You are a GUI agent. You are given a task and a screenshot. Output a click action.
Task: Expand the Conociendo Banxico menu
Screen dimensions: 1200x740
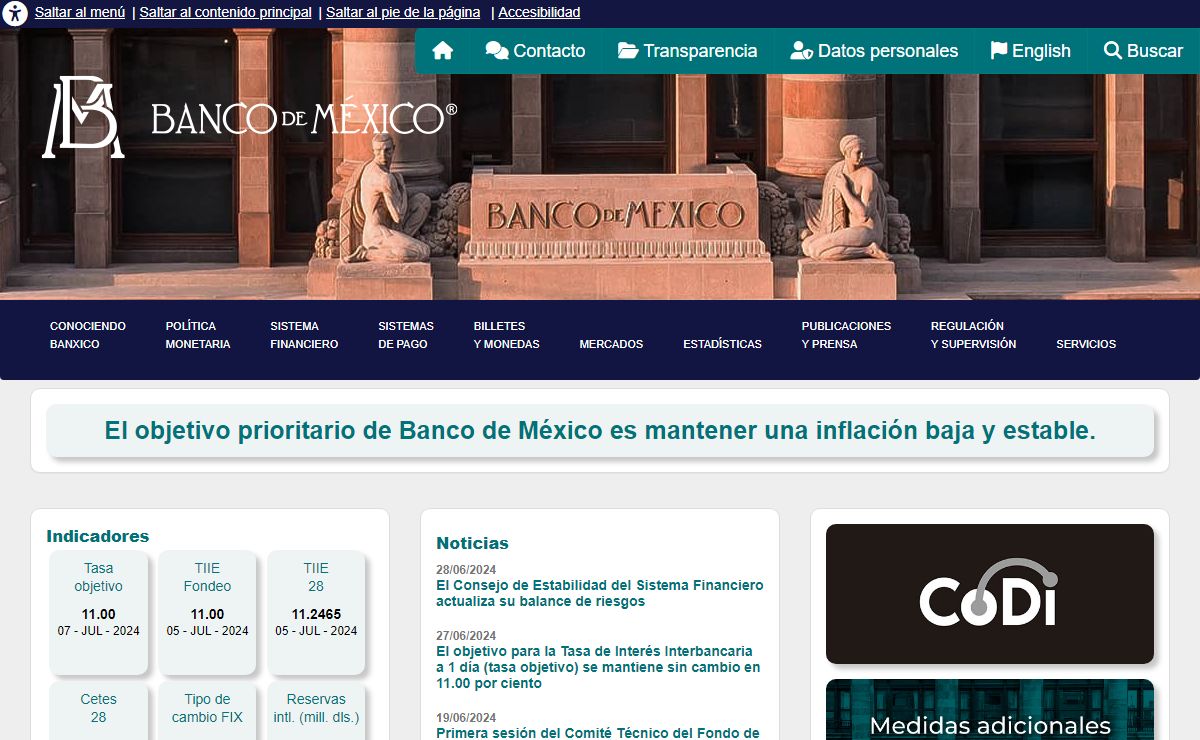(88, 335)
